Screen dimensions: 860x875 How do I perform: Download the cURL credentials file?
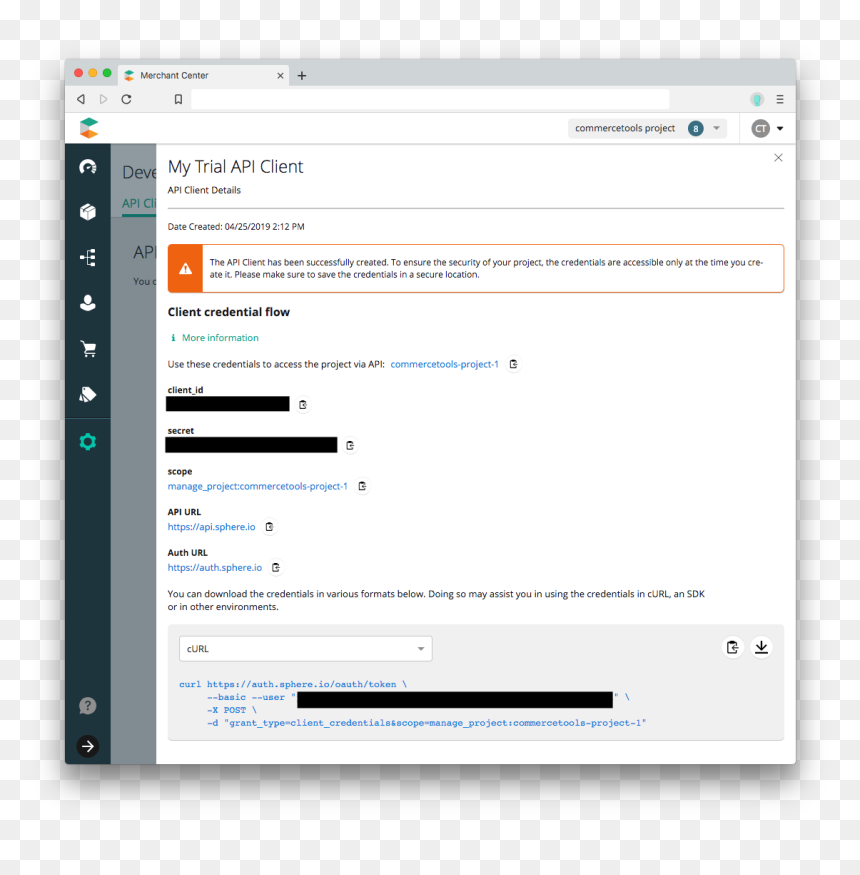[x=761, y=647]
